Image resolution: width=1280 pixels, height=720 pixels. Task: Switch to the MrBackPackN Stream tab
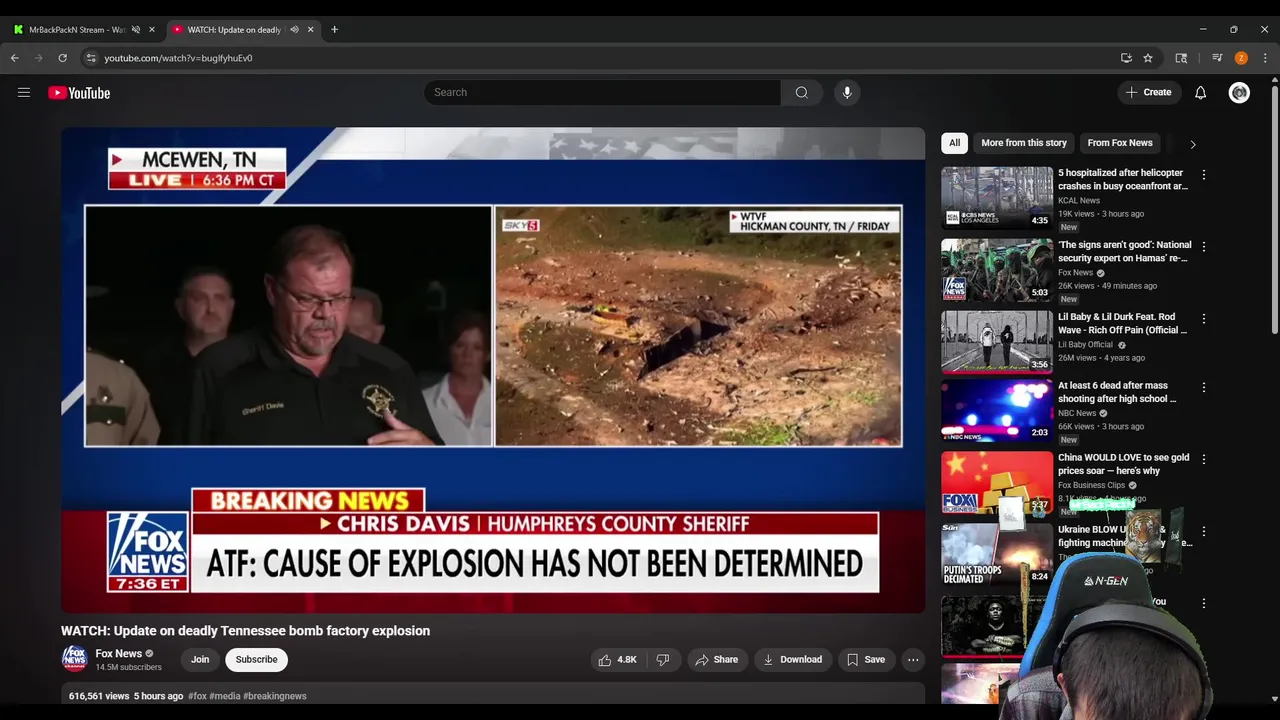[76, 30]
